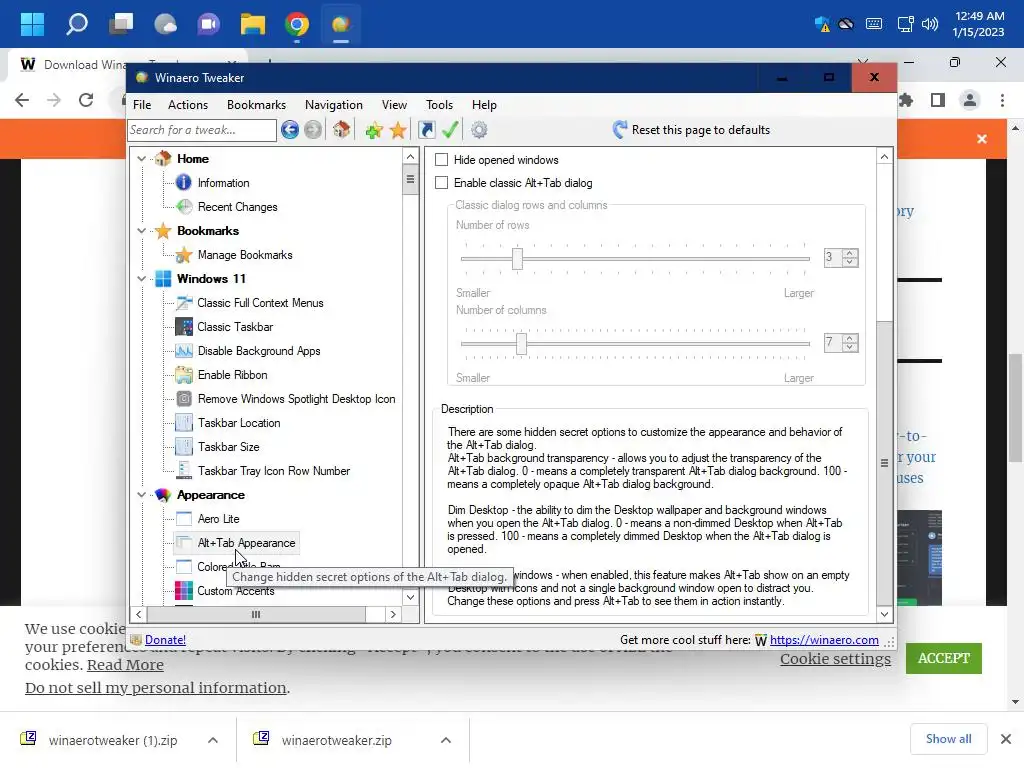Click the Recent Changes icon
The height and width of the screenshot is (768, 1024).
[x=184, y=206]
